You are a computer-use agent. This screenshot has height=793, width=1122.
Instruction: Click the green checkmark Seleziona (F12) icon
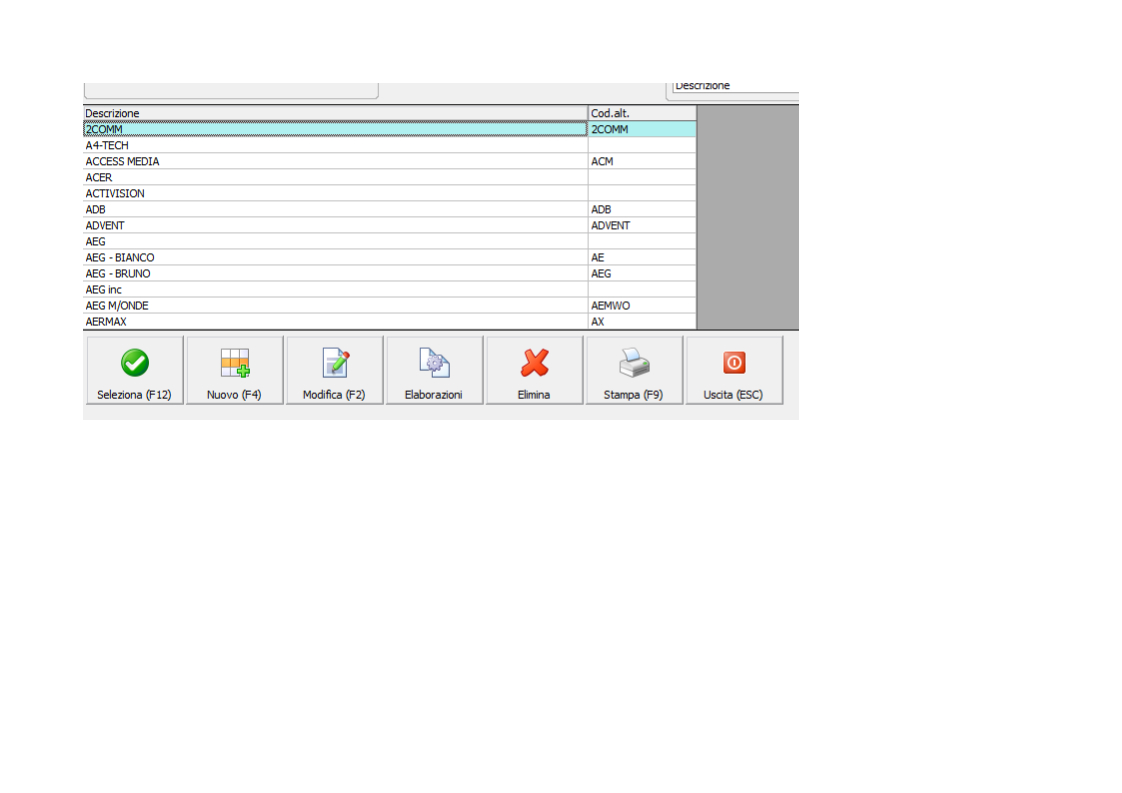tap(135, 363)
